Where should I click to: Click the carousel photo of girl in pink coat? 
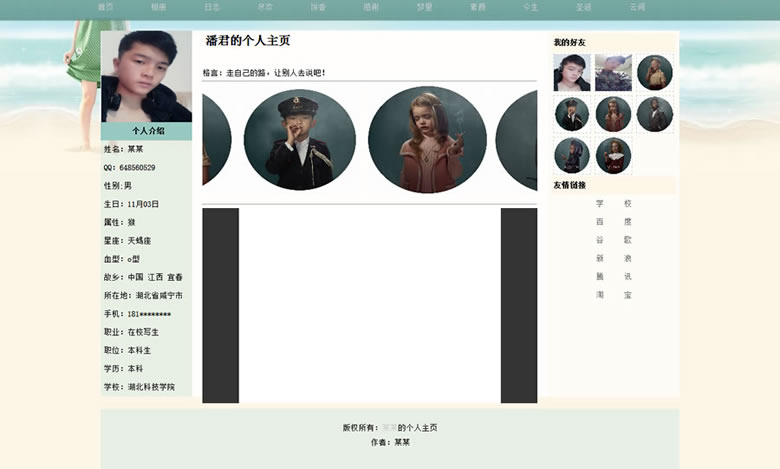[x=427, y=140]
